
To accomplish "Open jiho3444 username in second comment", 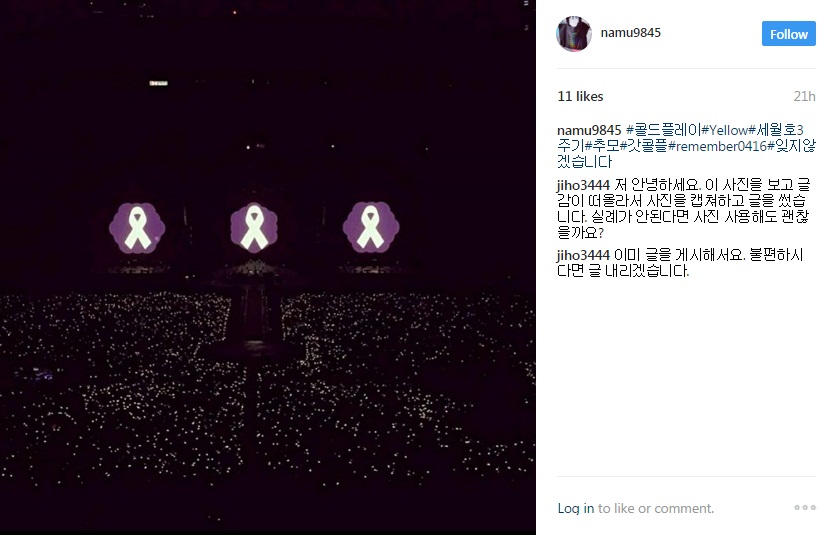I will pos(583,255).
